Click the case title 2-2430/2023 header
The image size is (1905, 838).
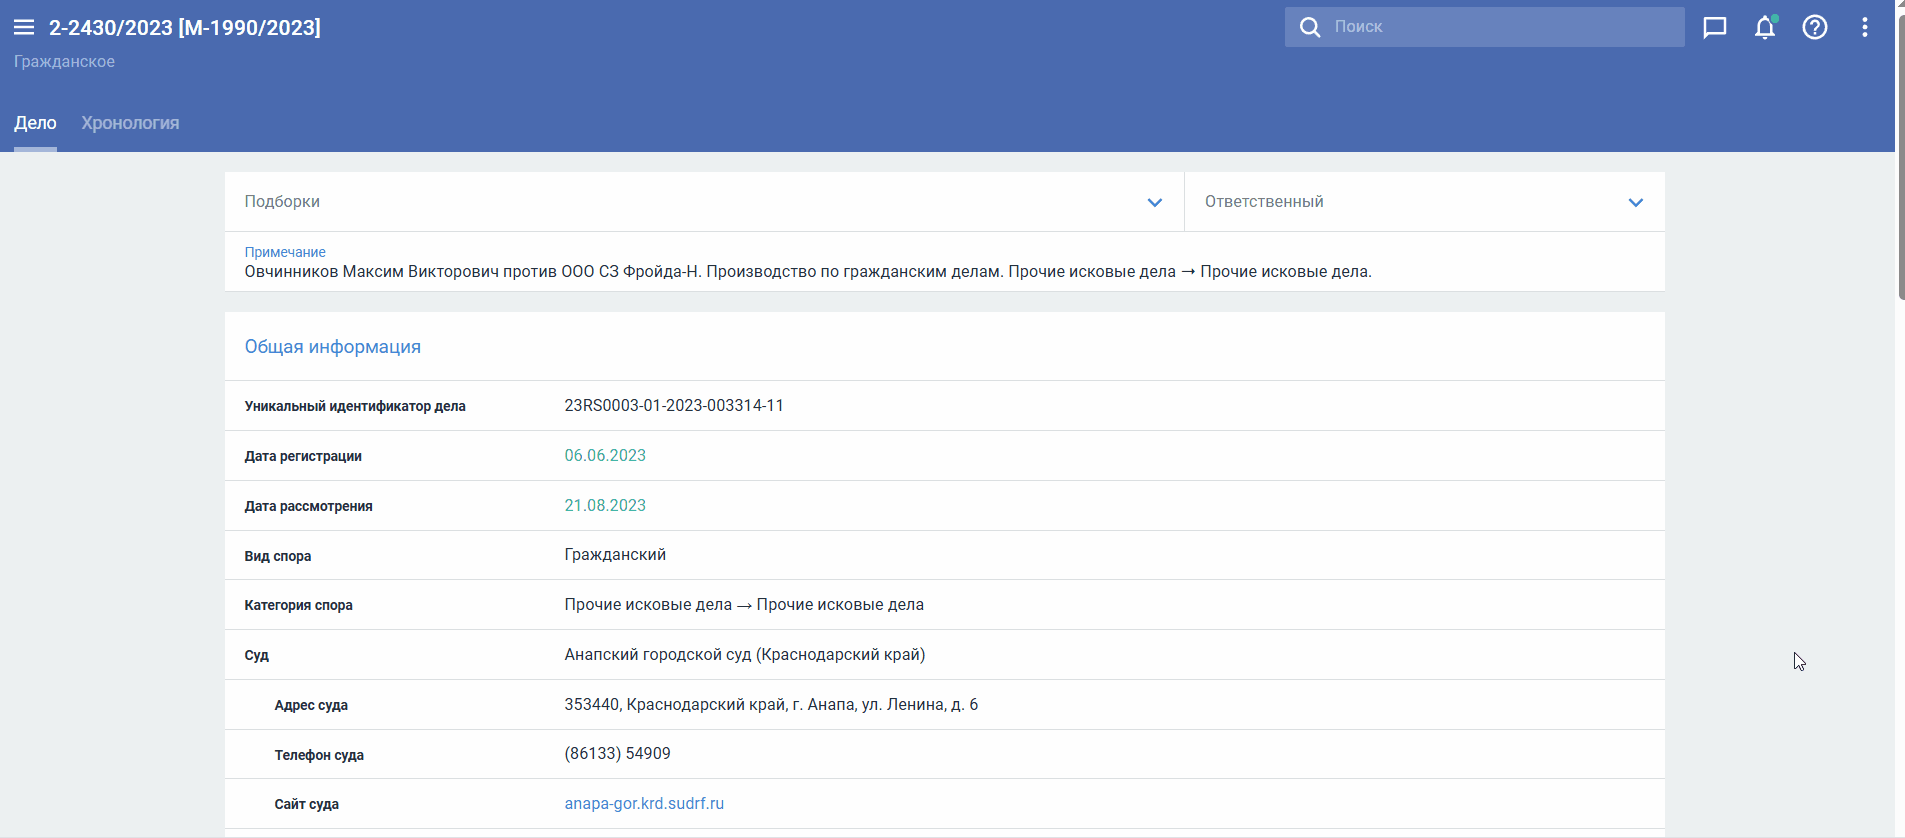pyautogui.click(x=185, y=27)
